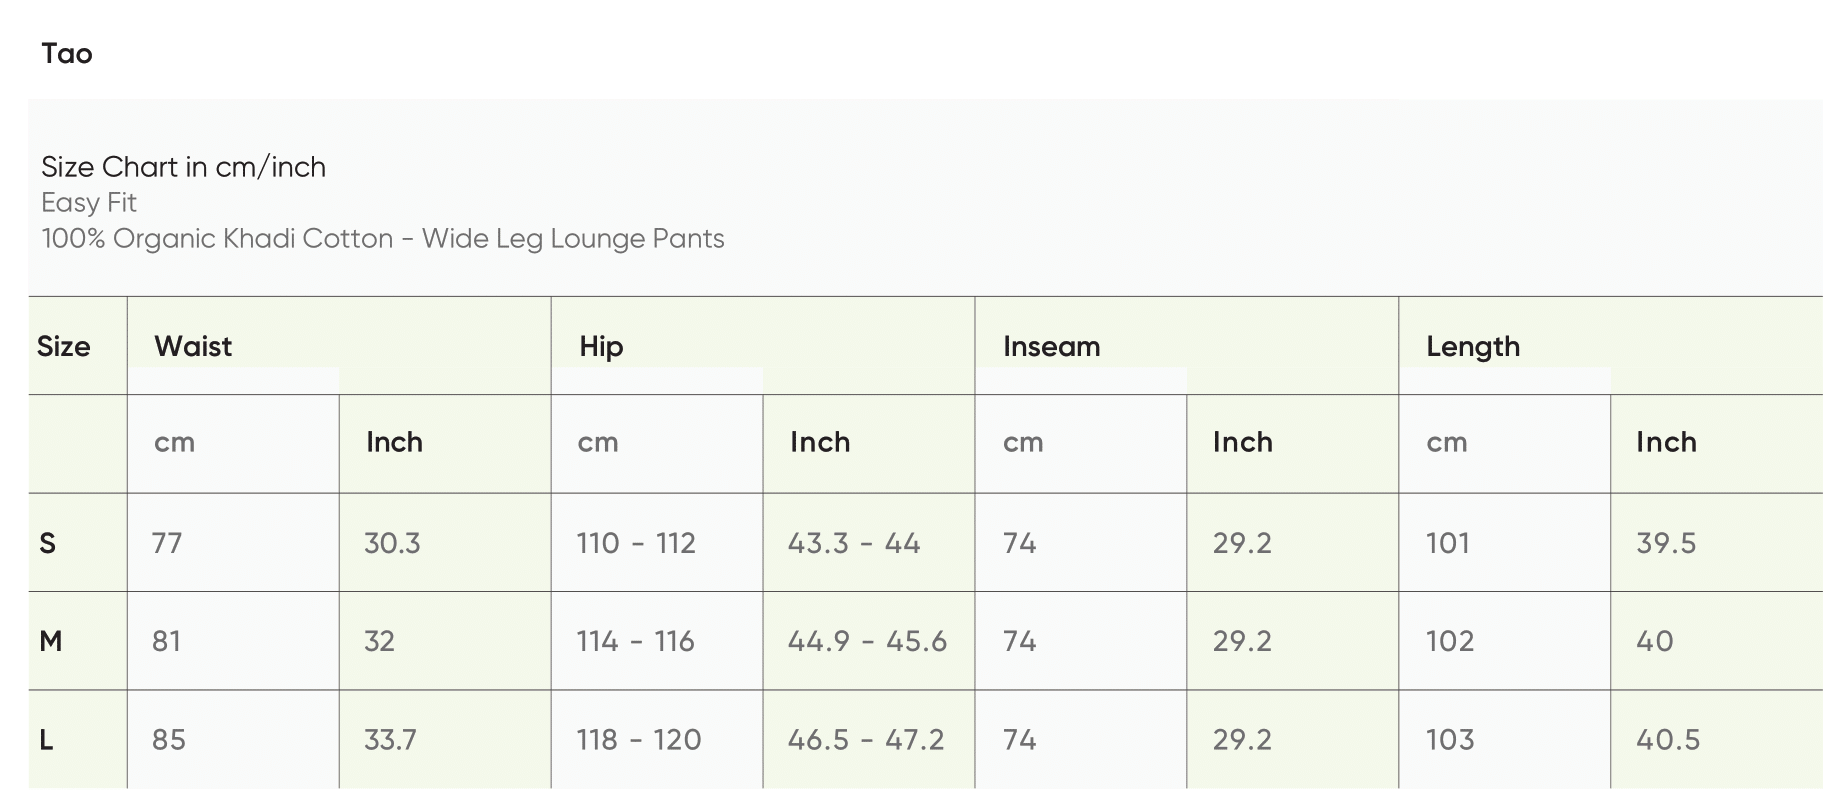The image size is (1844, 810).
Task: Click the "46.5 - 47.2" hip inch cell
Action: point(865,740)
